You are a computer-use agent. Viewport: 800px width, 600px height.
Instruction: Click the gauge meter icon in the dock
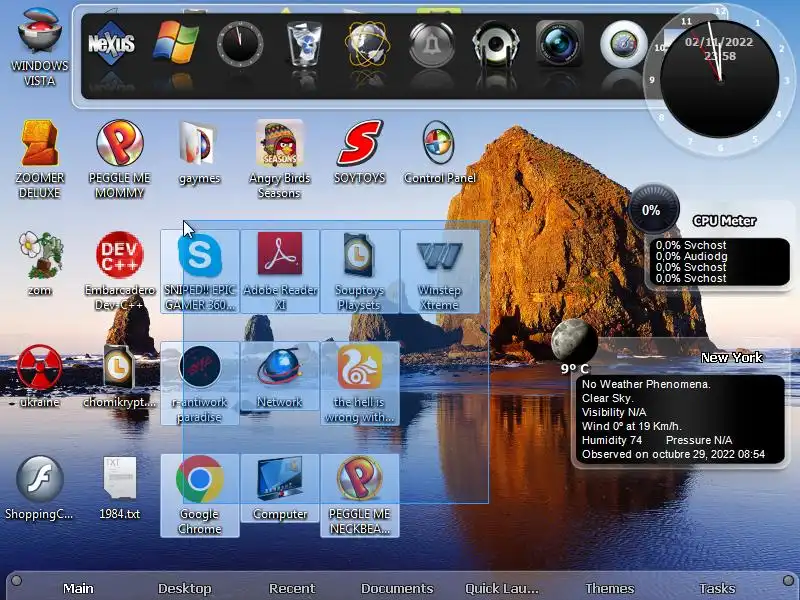(x=623, y=44)
